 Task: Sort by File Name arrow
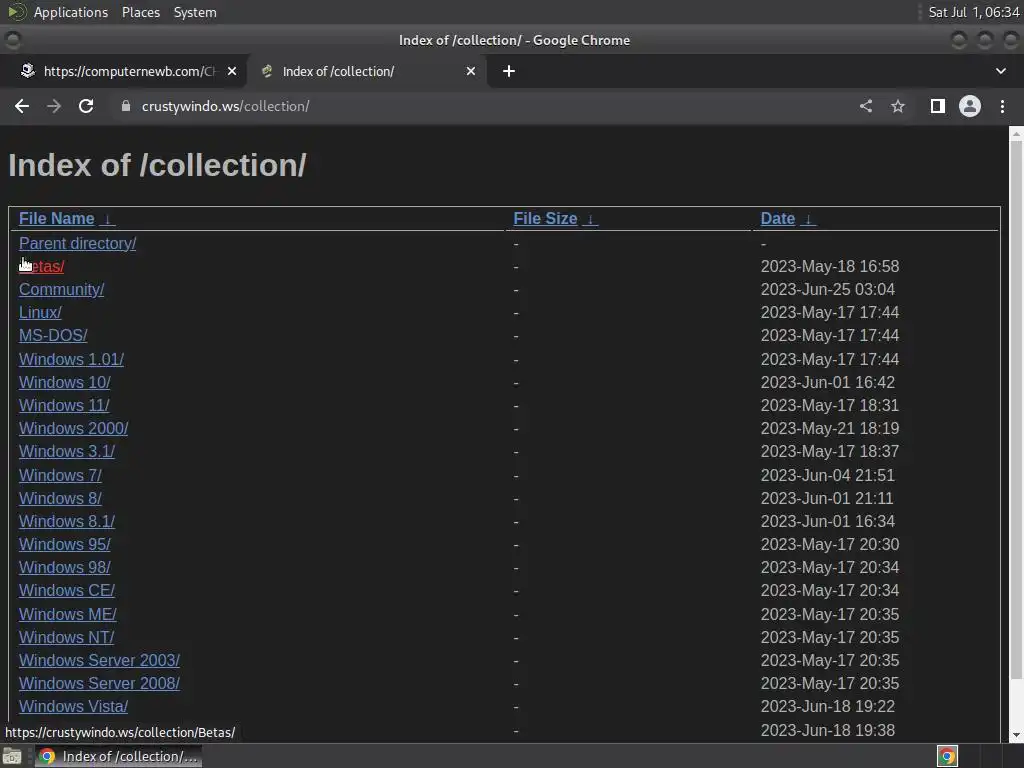tap(108, 219)
